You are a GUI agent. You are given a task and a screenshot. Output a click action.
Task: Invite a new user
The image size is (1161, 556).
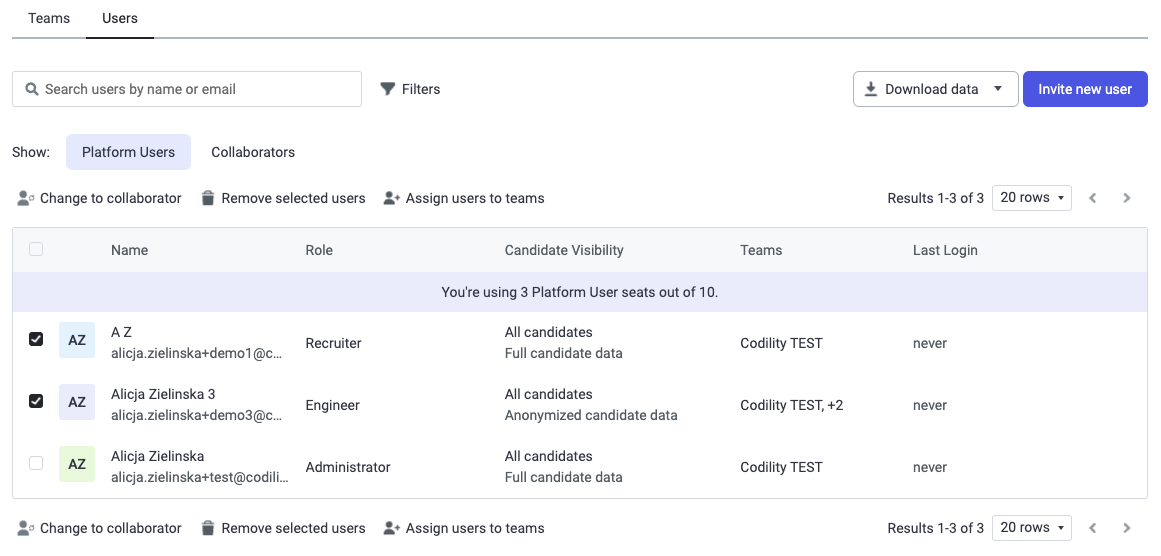coord(1085,89)
